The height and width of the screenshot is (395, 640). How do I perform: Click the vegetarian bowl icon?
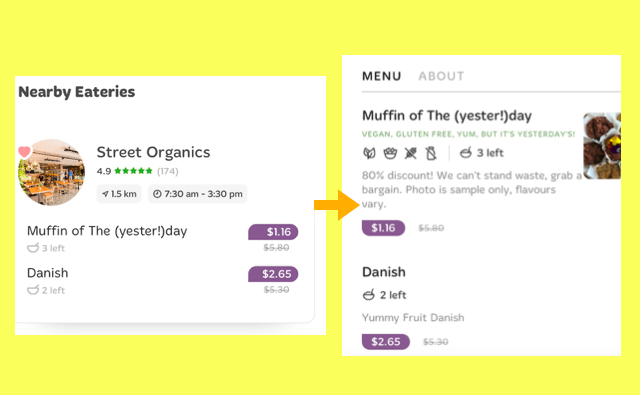[390, 153]
